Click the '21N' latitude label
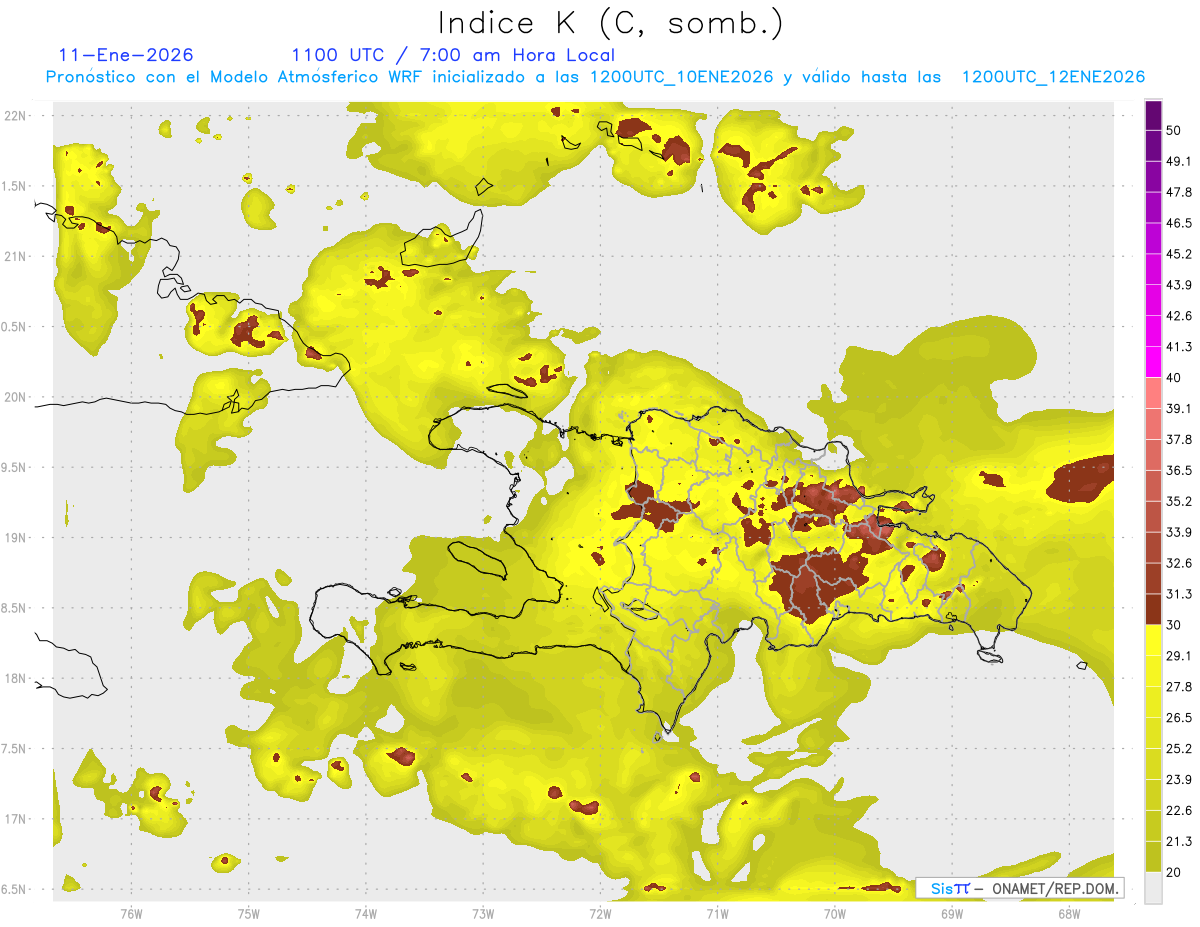This screenshot has height=927, width=1200. pos(16,256)
